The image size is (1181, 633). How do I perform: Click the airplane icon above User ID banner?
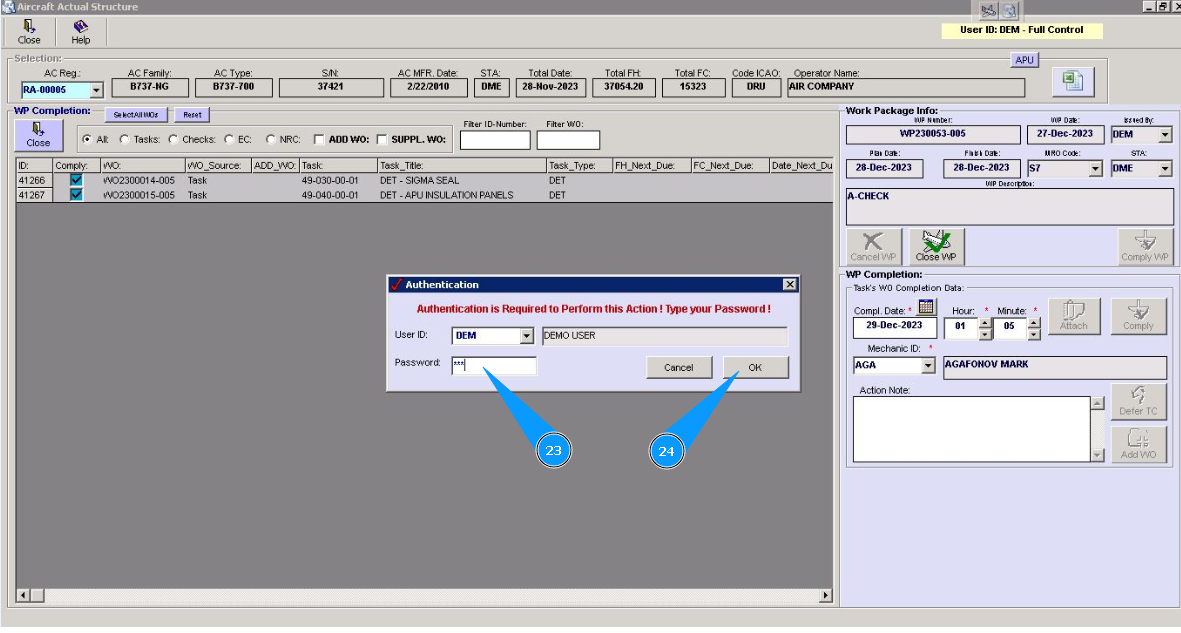coord(988,11)
